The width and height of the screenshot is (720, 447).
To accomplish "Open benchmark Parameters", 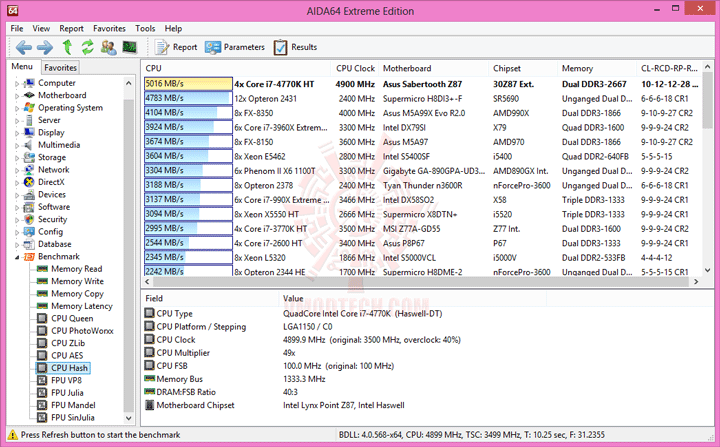I will (235, 47).
